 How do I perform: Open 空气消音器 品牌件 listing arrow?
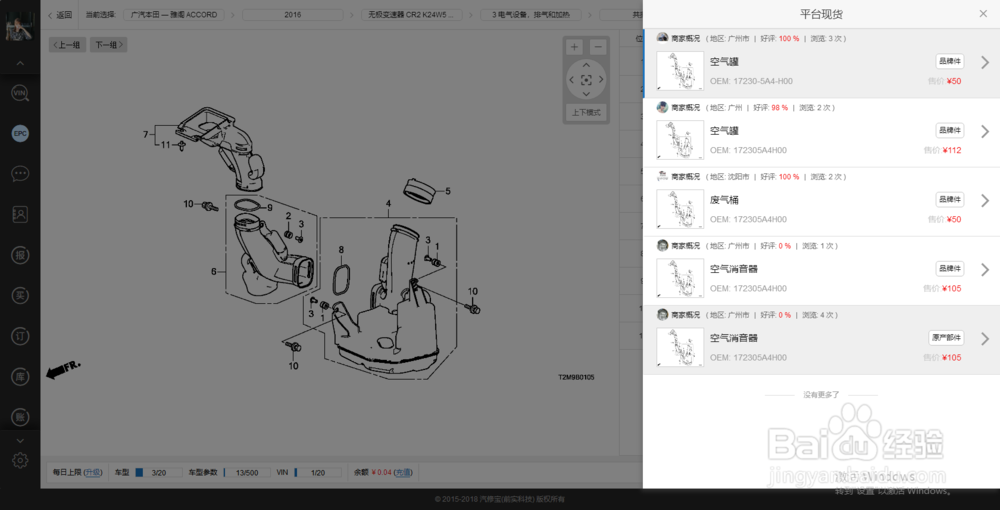[985, 269]
